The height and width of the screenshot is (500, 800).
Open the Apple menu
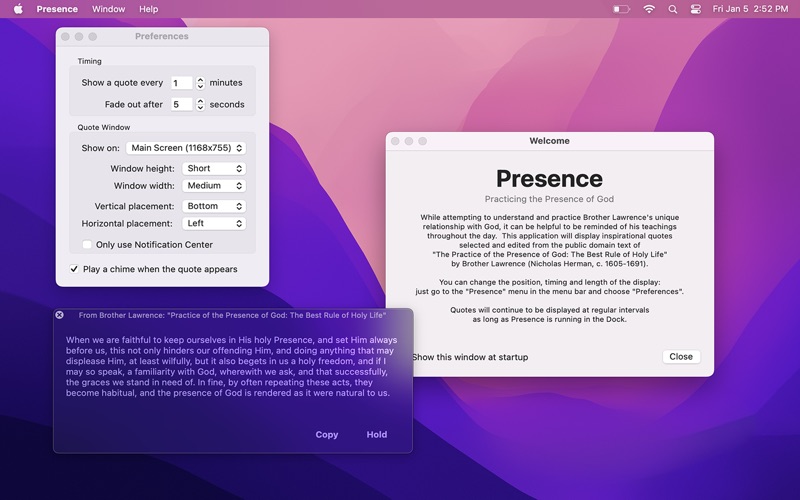18,9
